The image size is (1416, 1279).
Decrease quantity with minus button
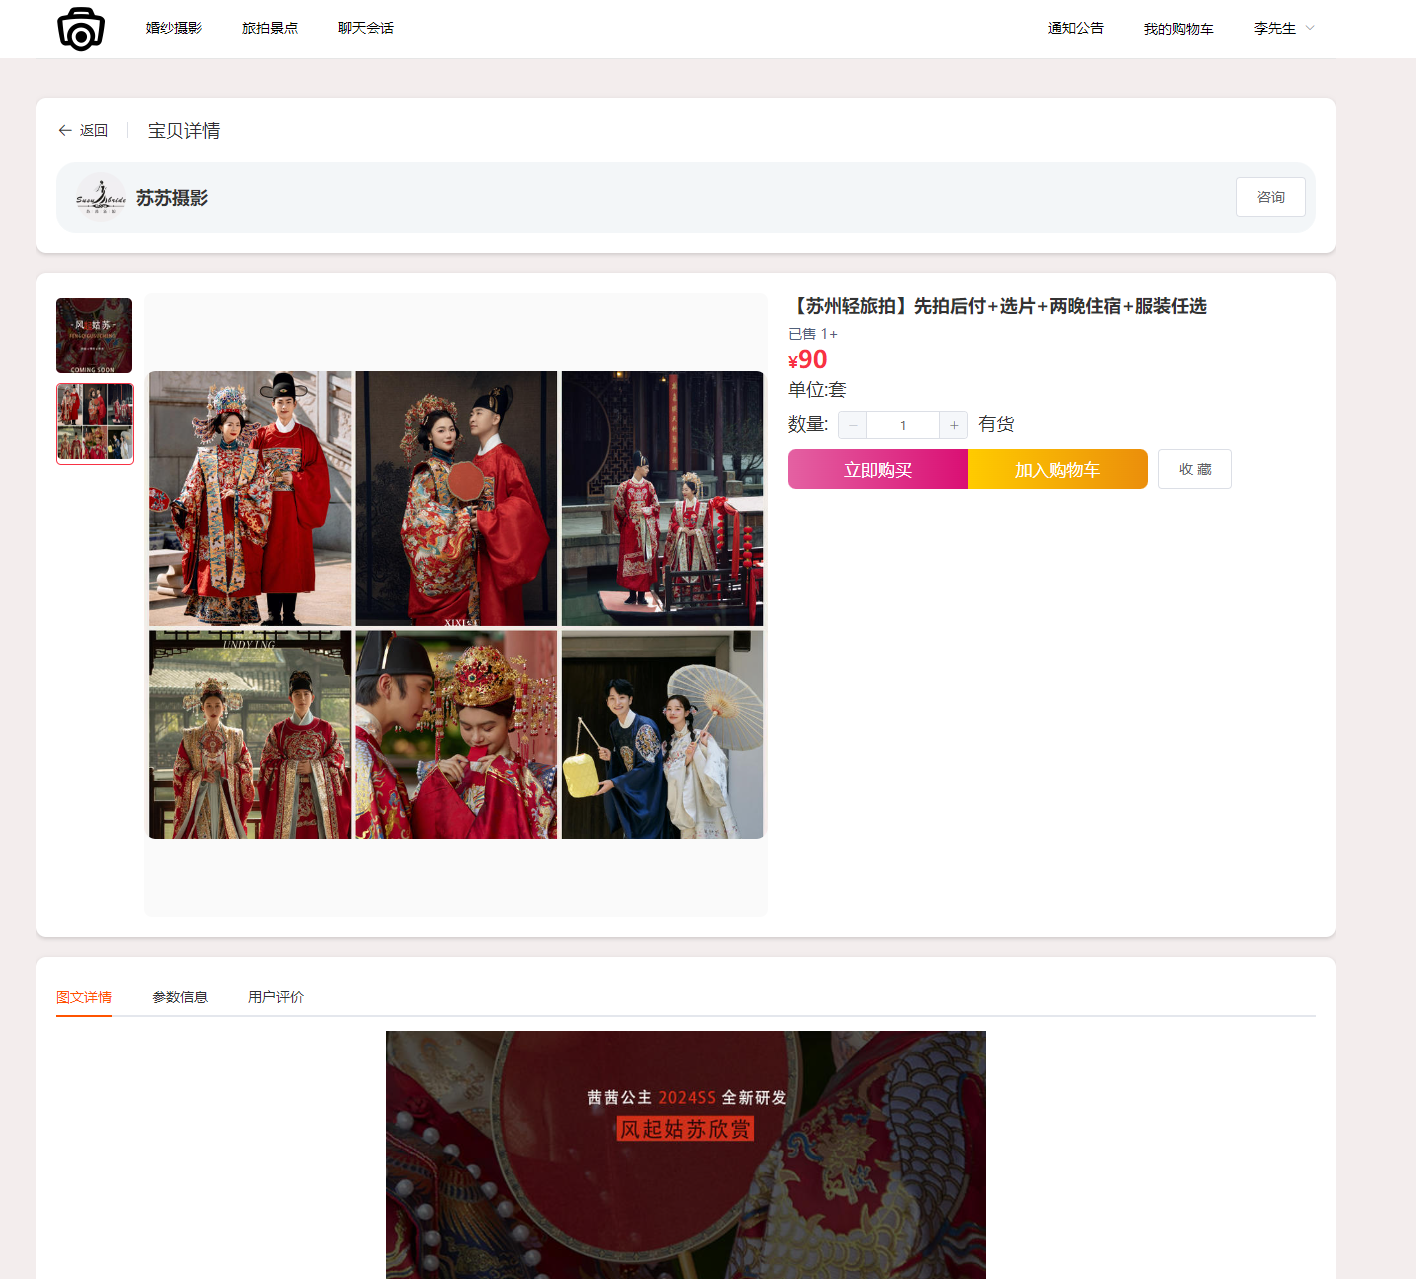(853, 425)
